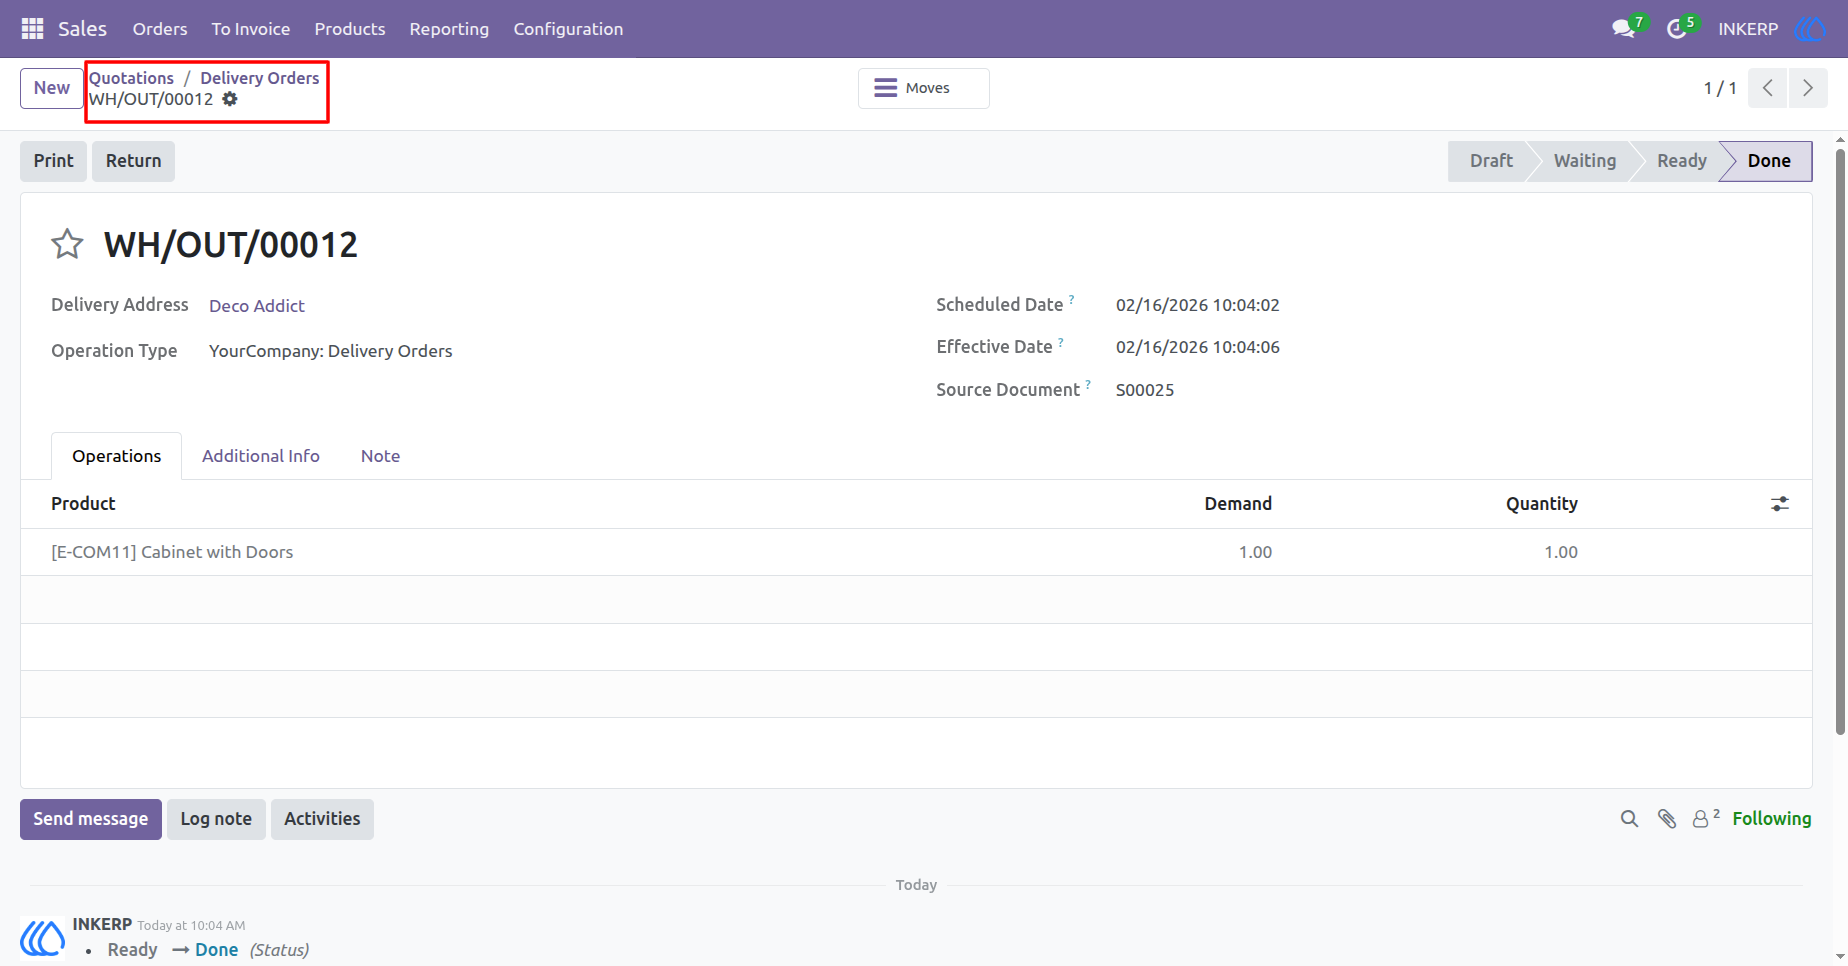Open the Configuration menu

tap(568, 29)
